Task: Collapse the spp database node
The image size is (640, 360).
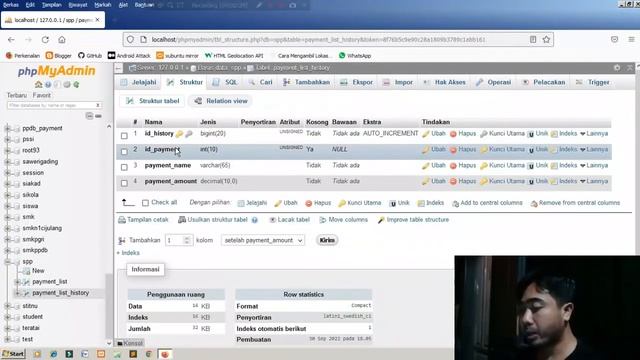Action: [7, 262]
